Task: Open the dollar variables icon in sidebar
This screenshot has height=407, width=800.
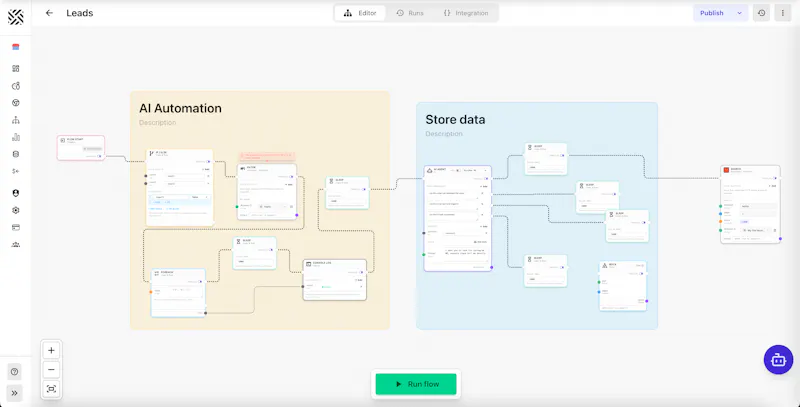Action: pyautogui.click(x=15, y=171)
